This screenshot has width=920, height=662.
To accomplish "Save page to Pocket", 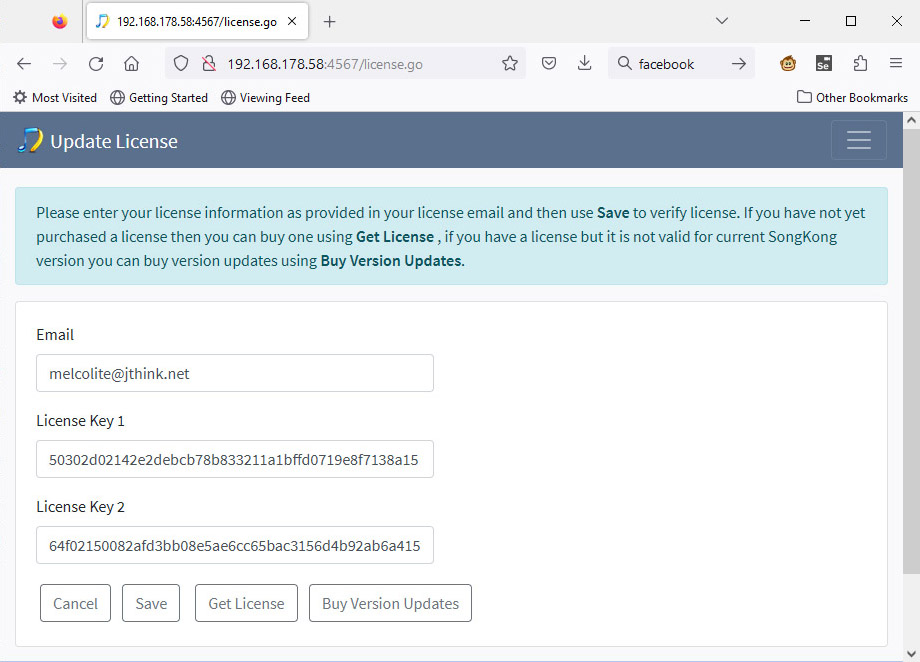I will [549, 63].
